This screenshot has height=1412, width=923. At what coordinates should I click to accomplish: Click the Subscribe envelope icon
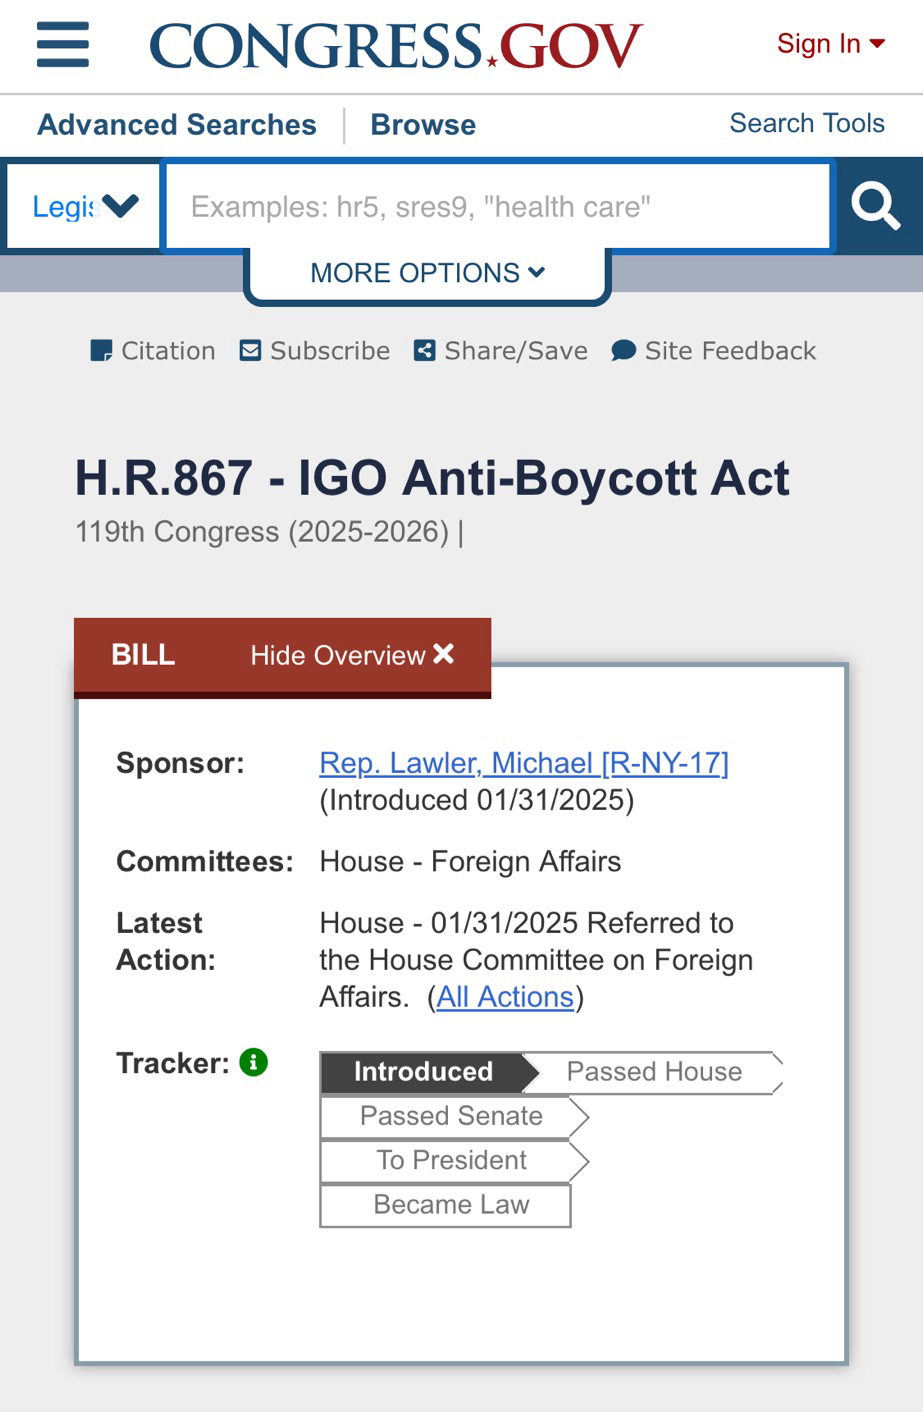[250, 351]
